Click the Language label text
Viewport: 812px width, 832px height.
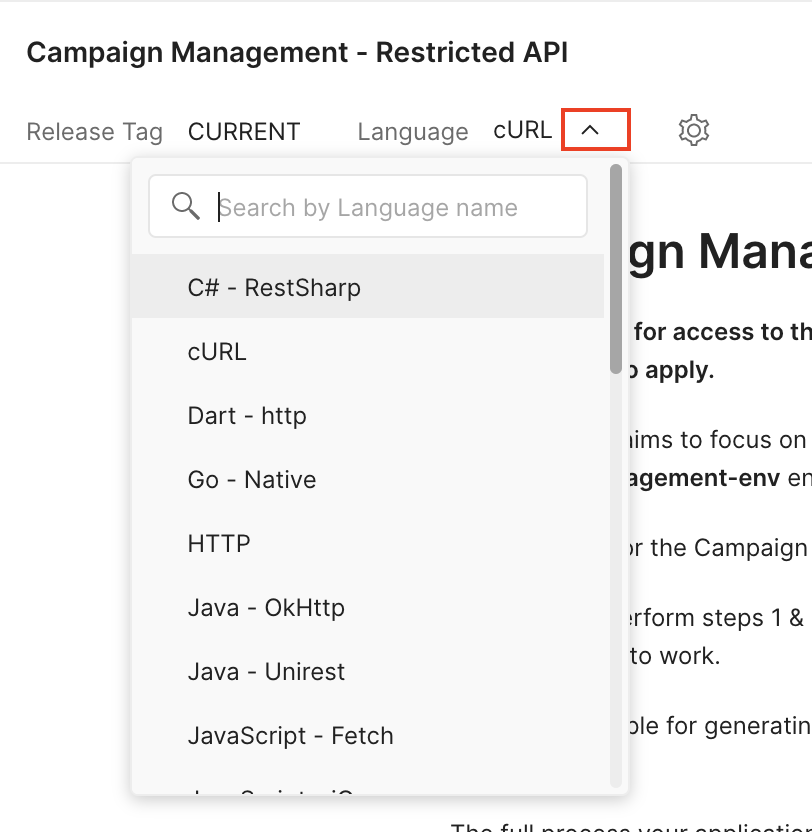pos(413,132)
